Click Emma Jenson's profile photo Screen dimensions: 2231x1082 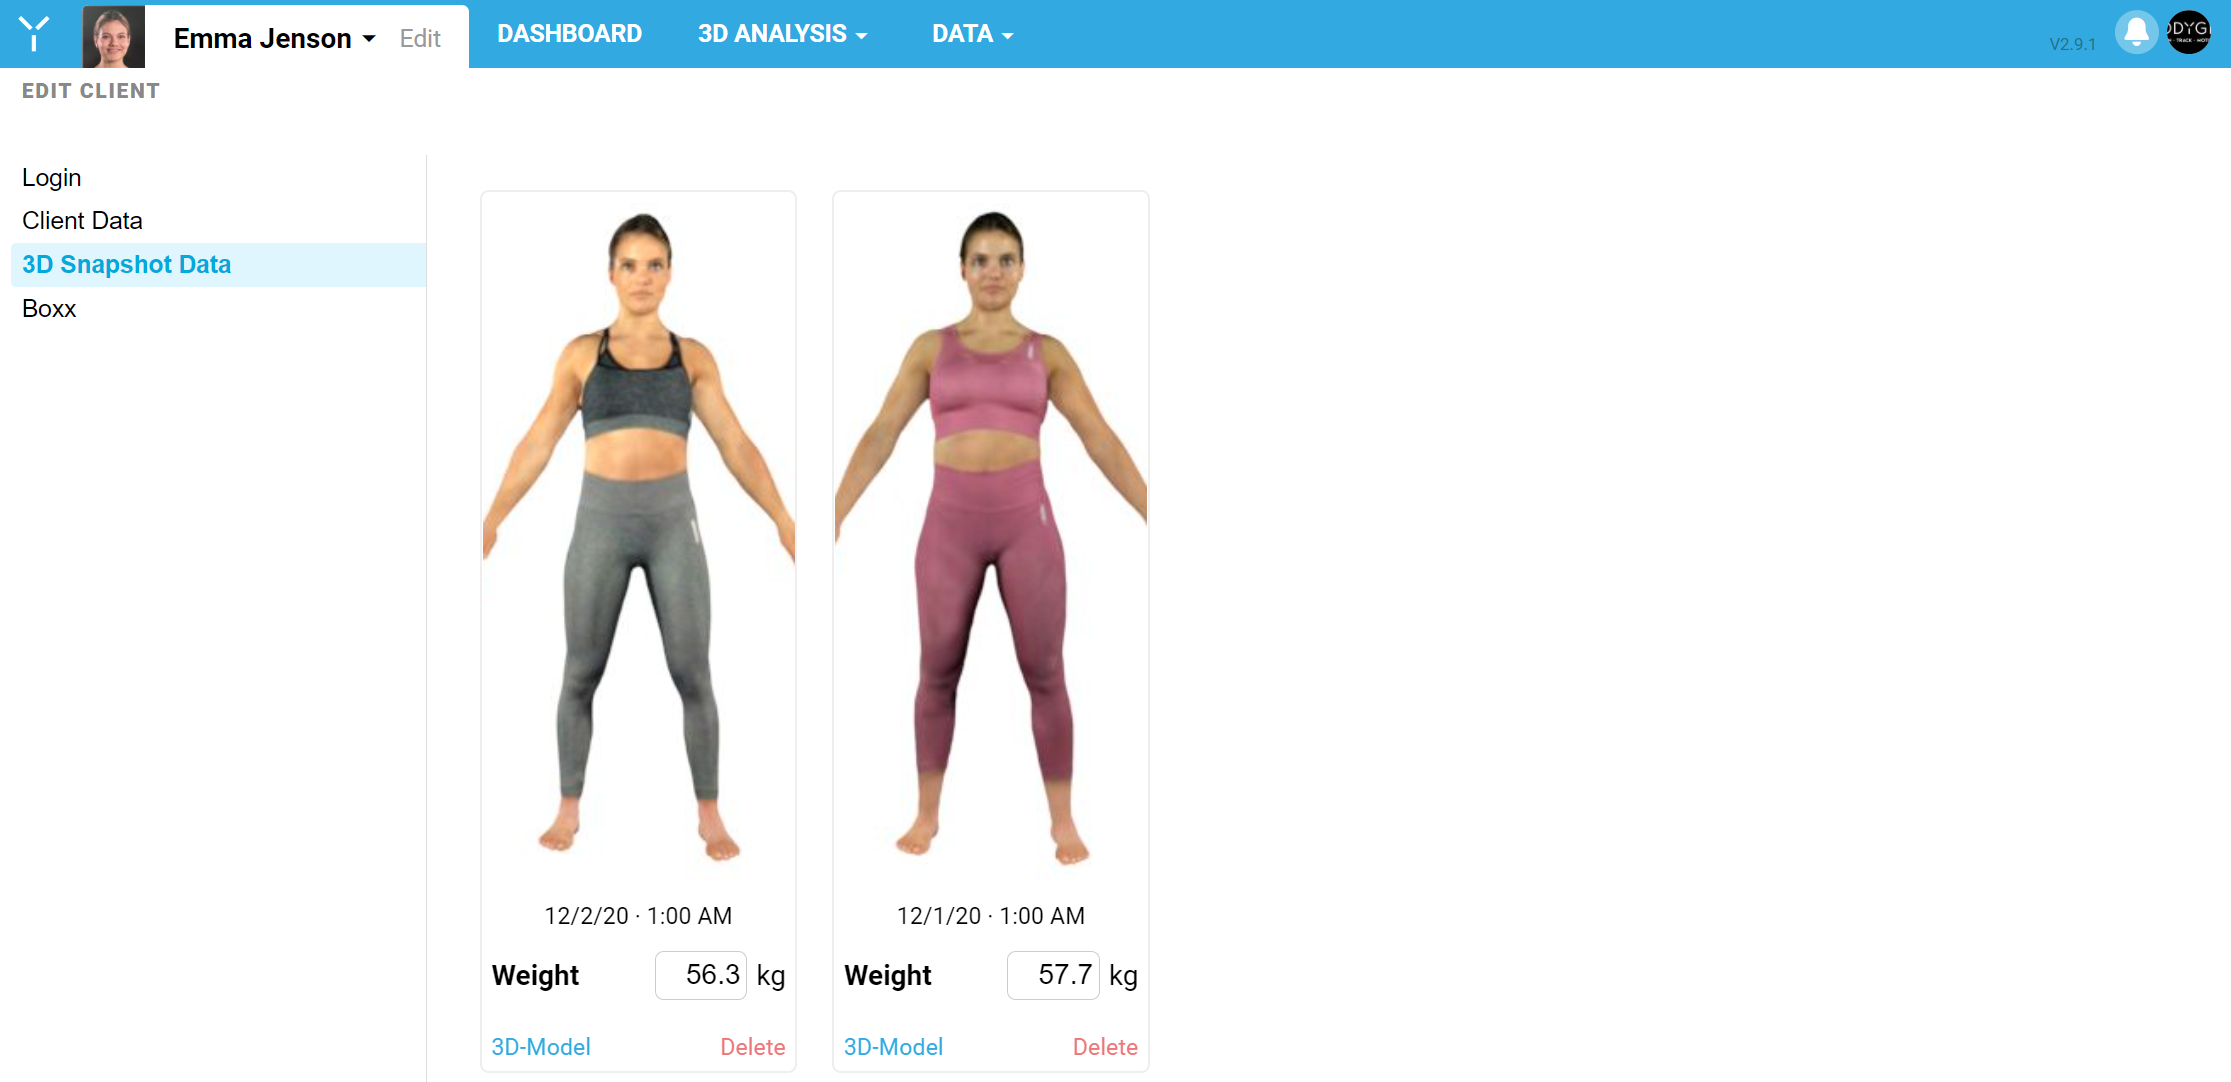[x=113, y=37]
